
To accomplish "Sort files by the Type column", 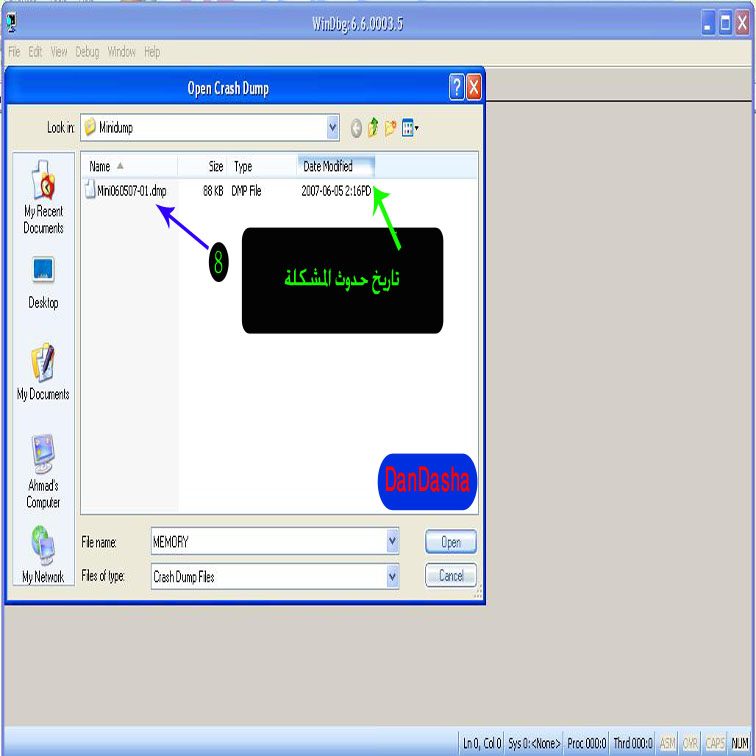I will click(262, 166).
